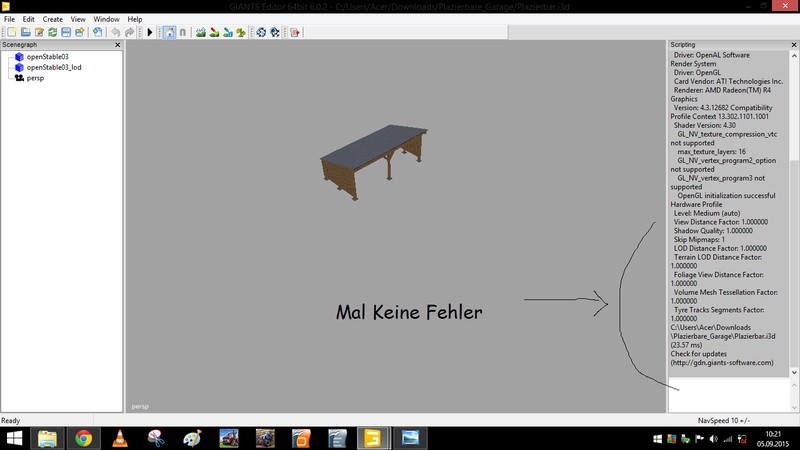Click the first terrain editing tool icon

[x=201, y=32]
